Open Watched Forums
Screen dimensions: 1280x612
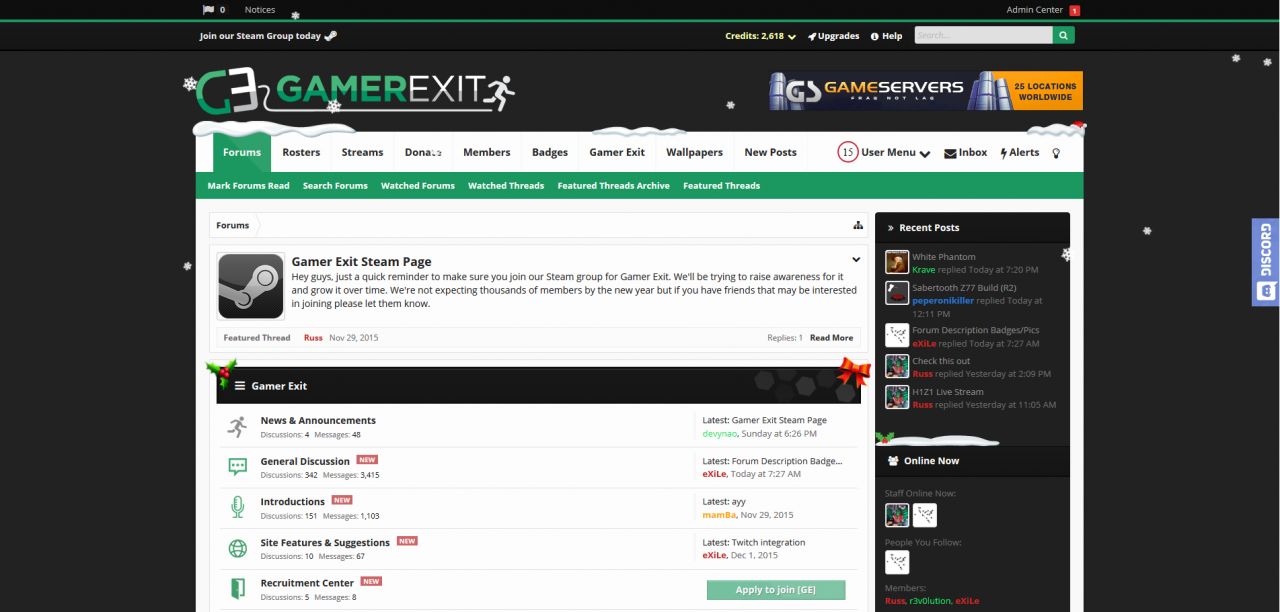[x=418, y=186]
